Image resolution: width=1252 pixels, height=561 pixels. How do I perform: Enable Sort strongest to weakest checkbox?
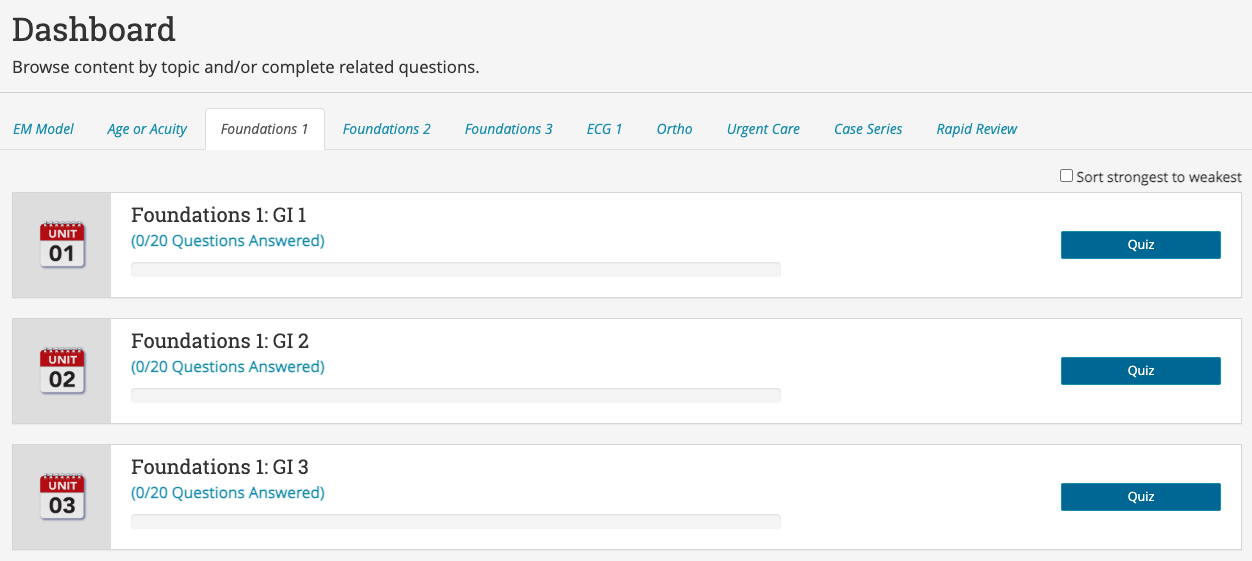(1066, 176)
